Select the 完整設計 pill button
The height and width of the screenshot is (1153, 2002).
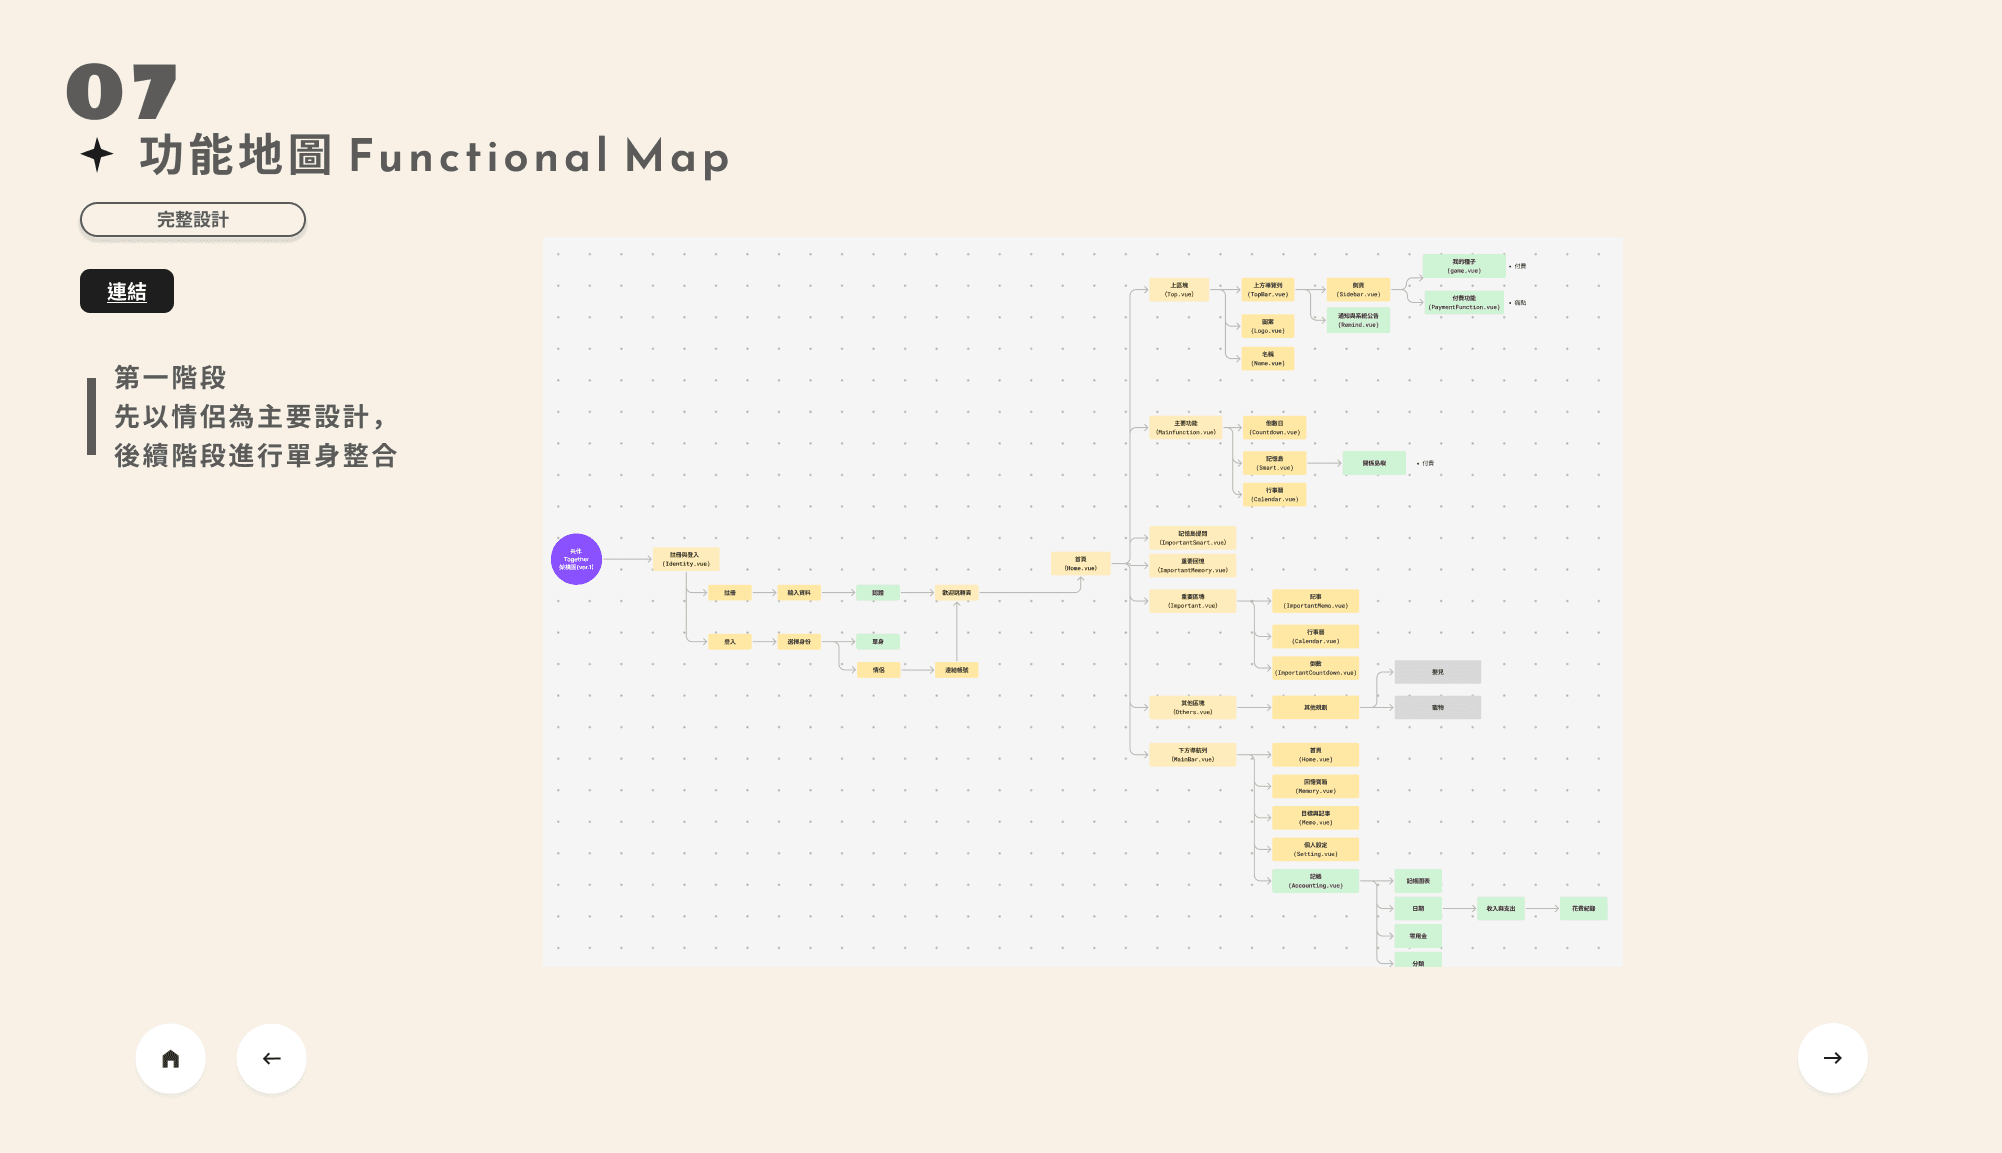click(193, 220)
